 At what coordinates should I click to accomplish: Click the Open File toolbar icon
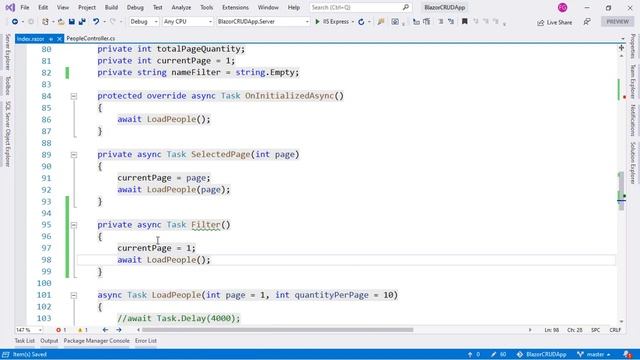(x=61, y=22)
